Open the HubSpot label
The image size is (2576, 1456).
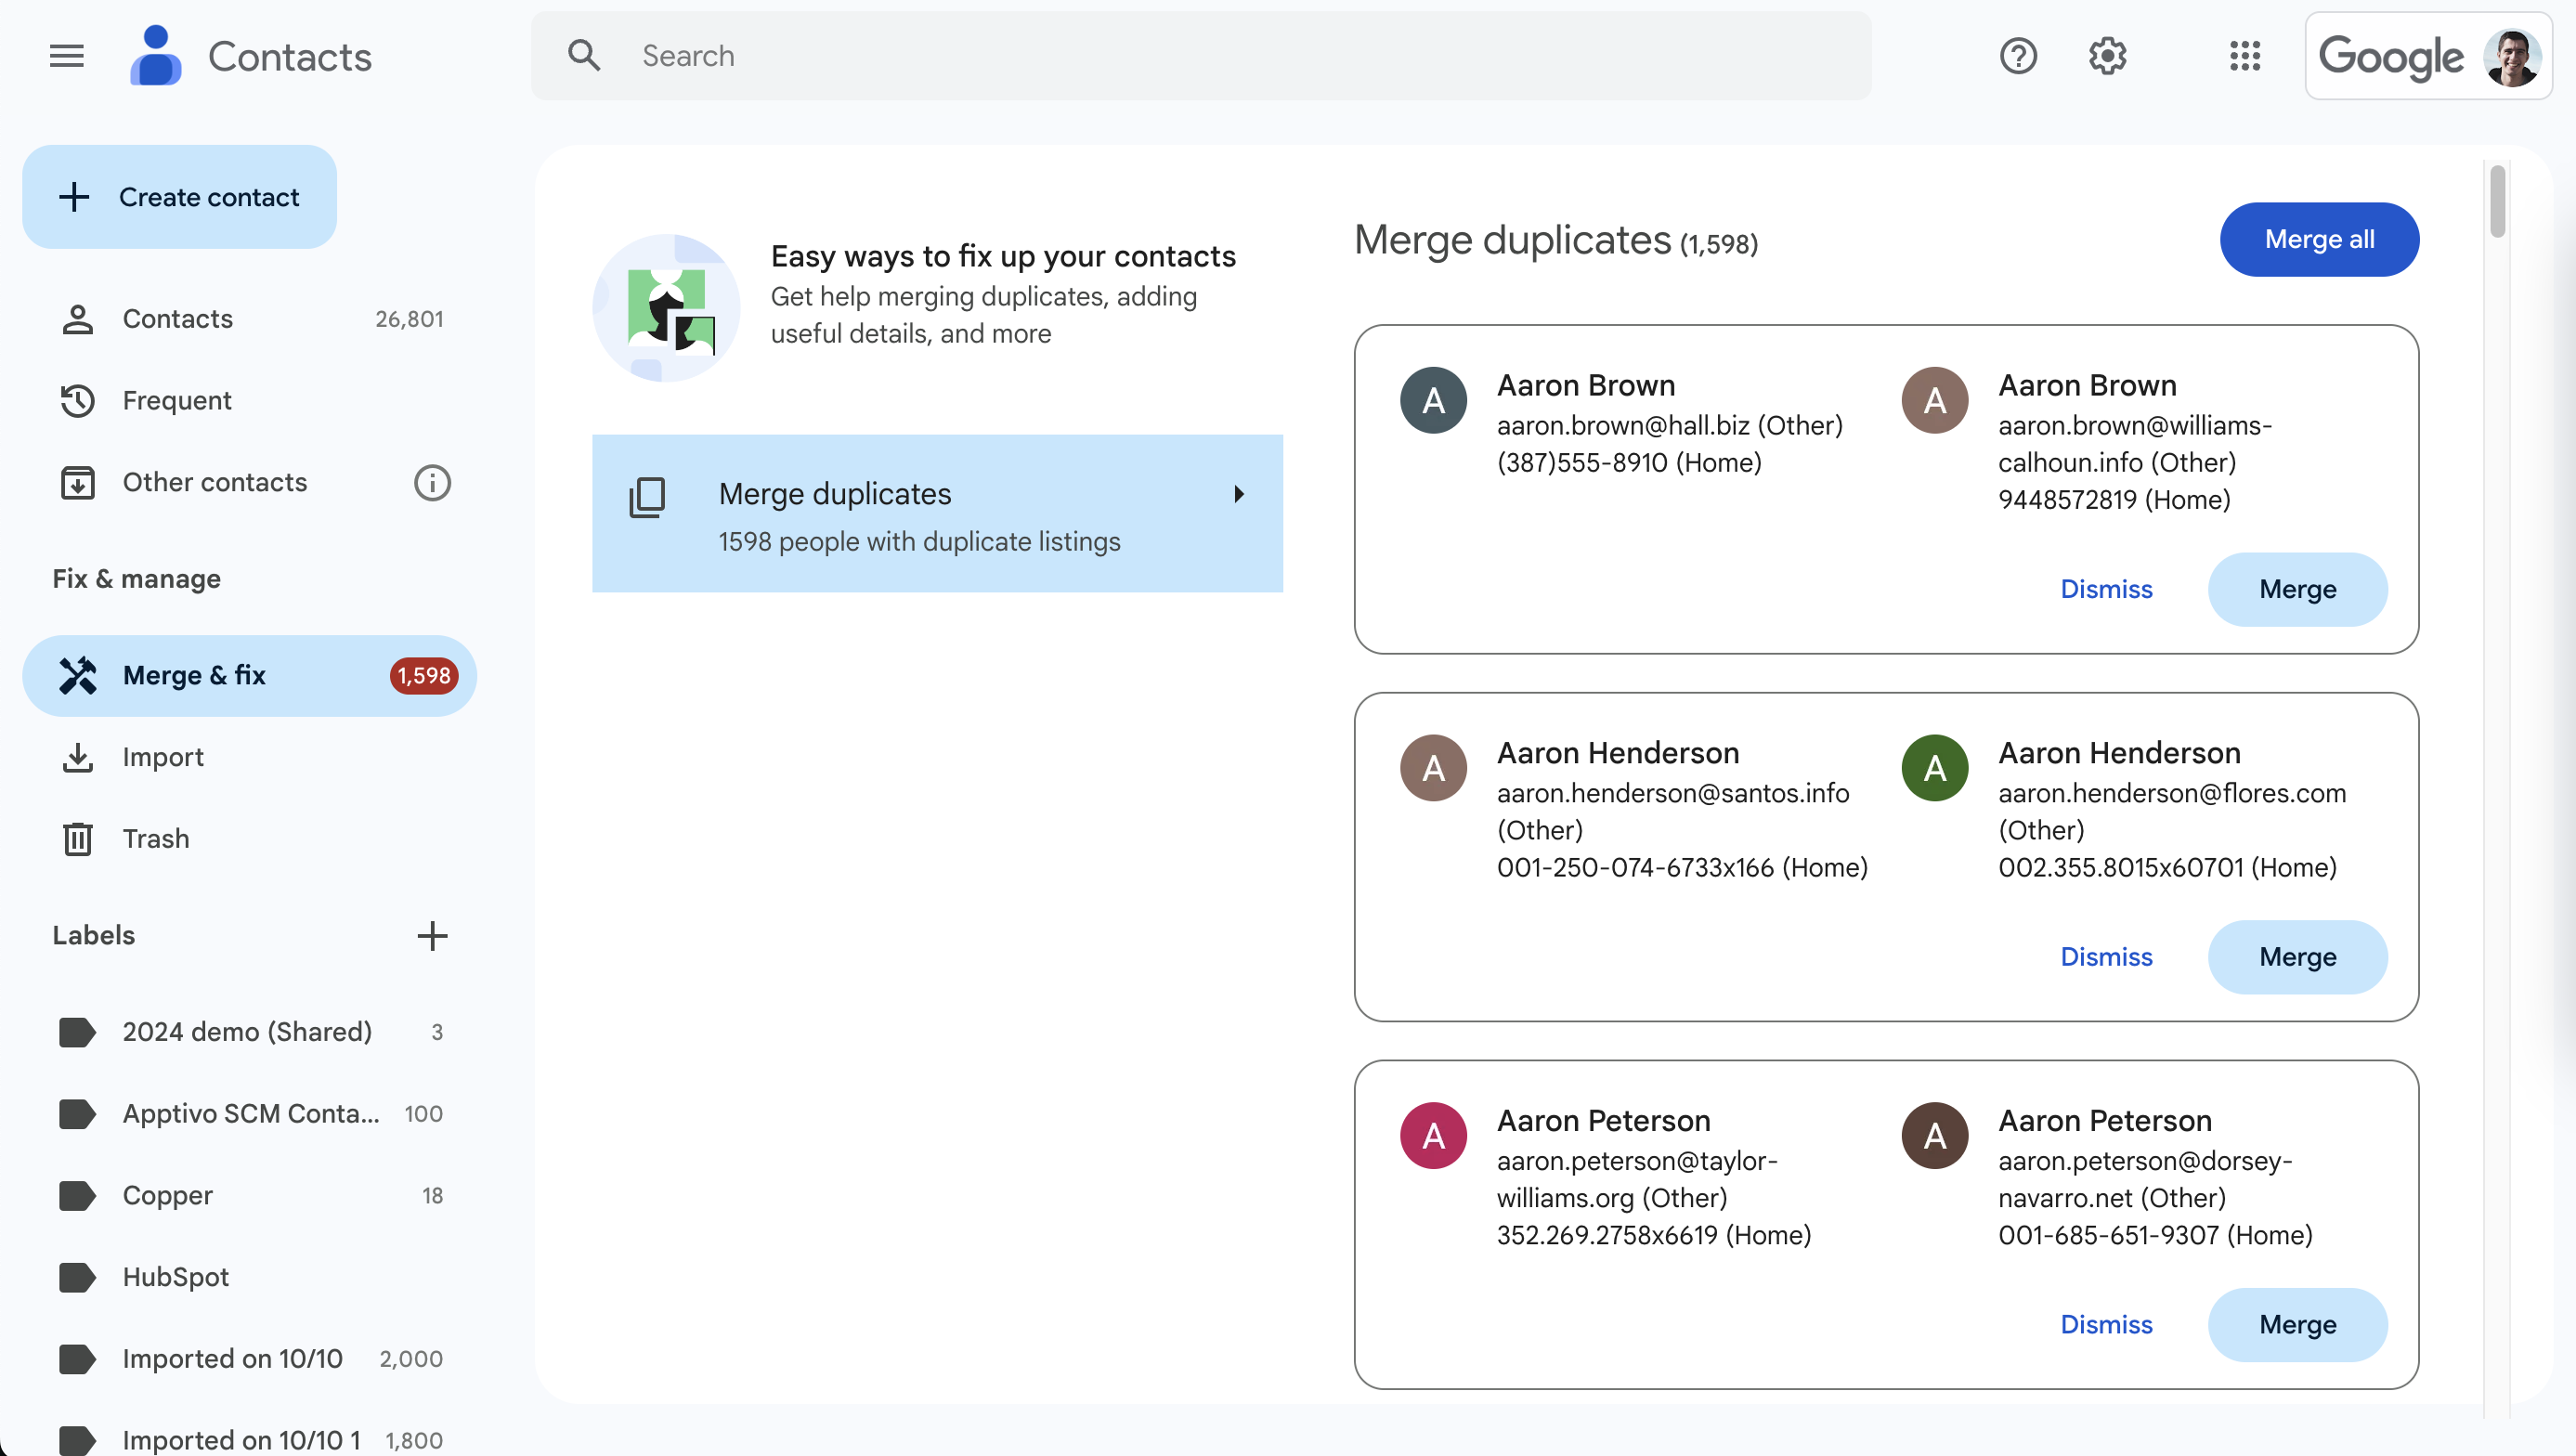click(176, 1277)
